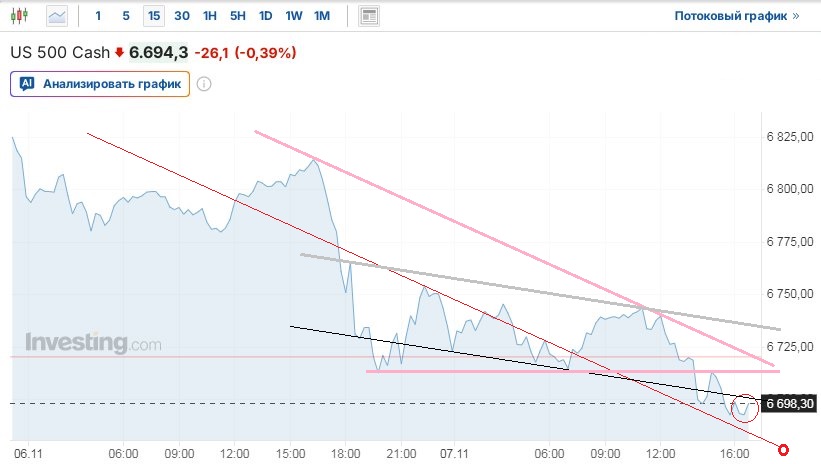This screenshot has width=821, height=464.
Task: Click the info icon beside the AI button
Action: pos(204,84)
